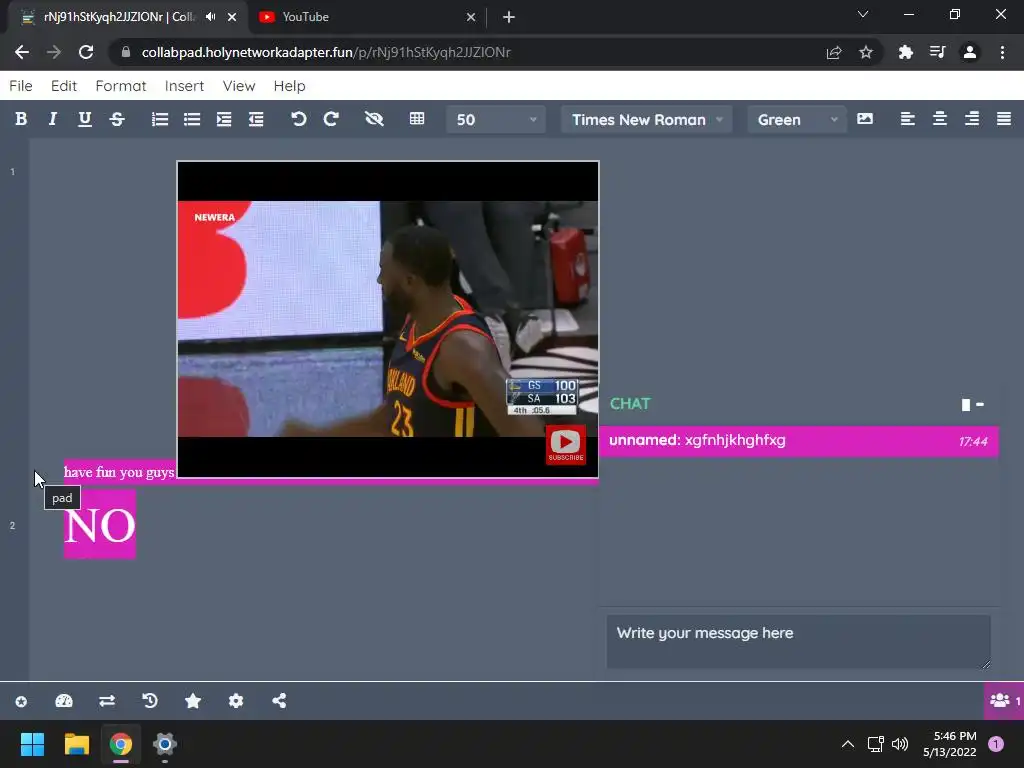Toggle italic formatting
The image size is (1024, 768).
tap(53, 119)
